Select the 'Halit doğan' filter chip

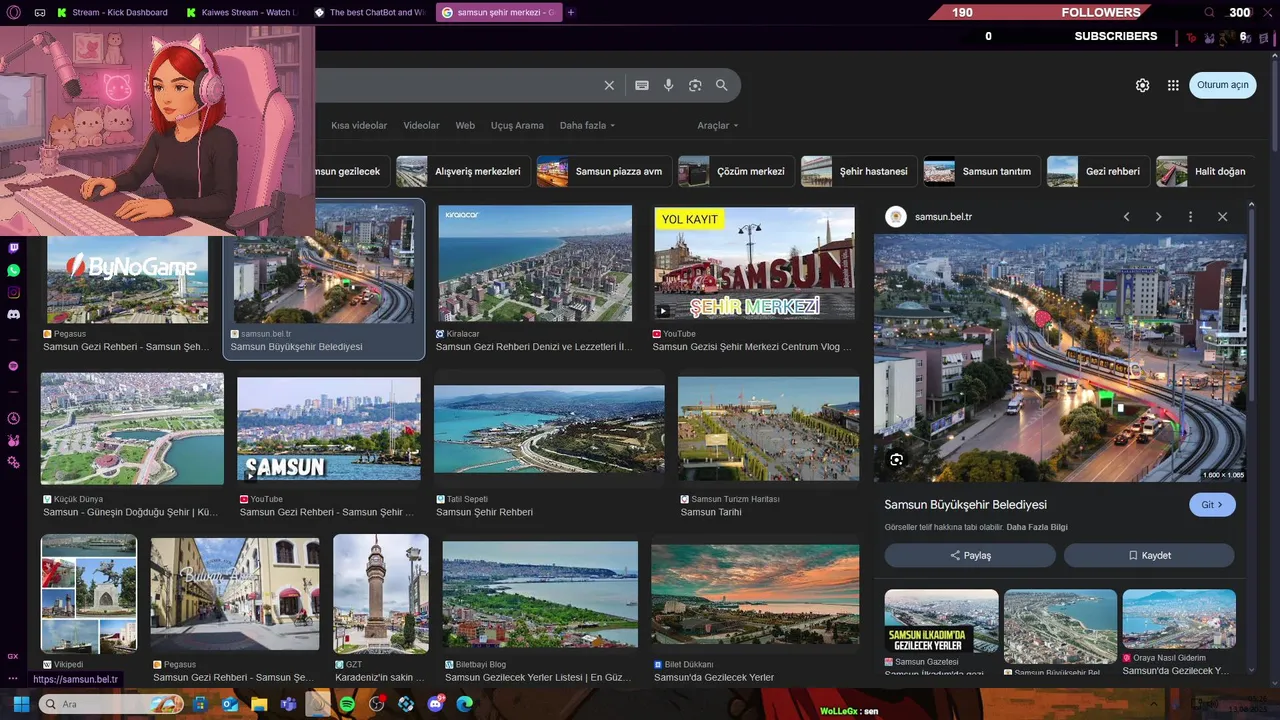(x=1205, y=171)
